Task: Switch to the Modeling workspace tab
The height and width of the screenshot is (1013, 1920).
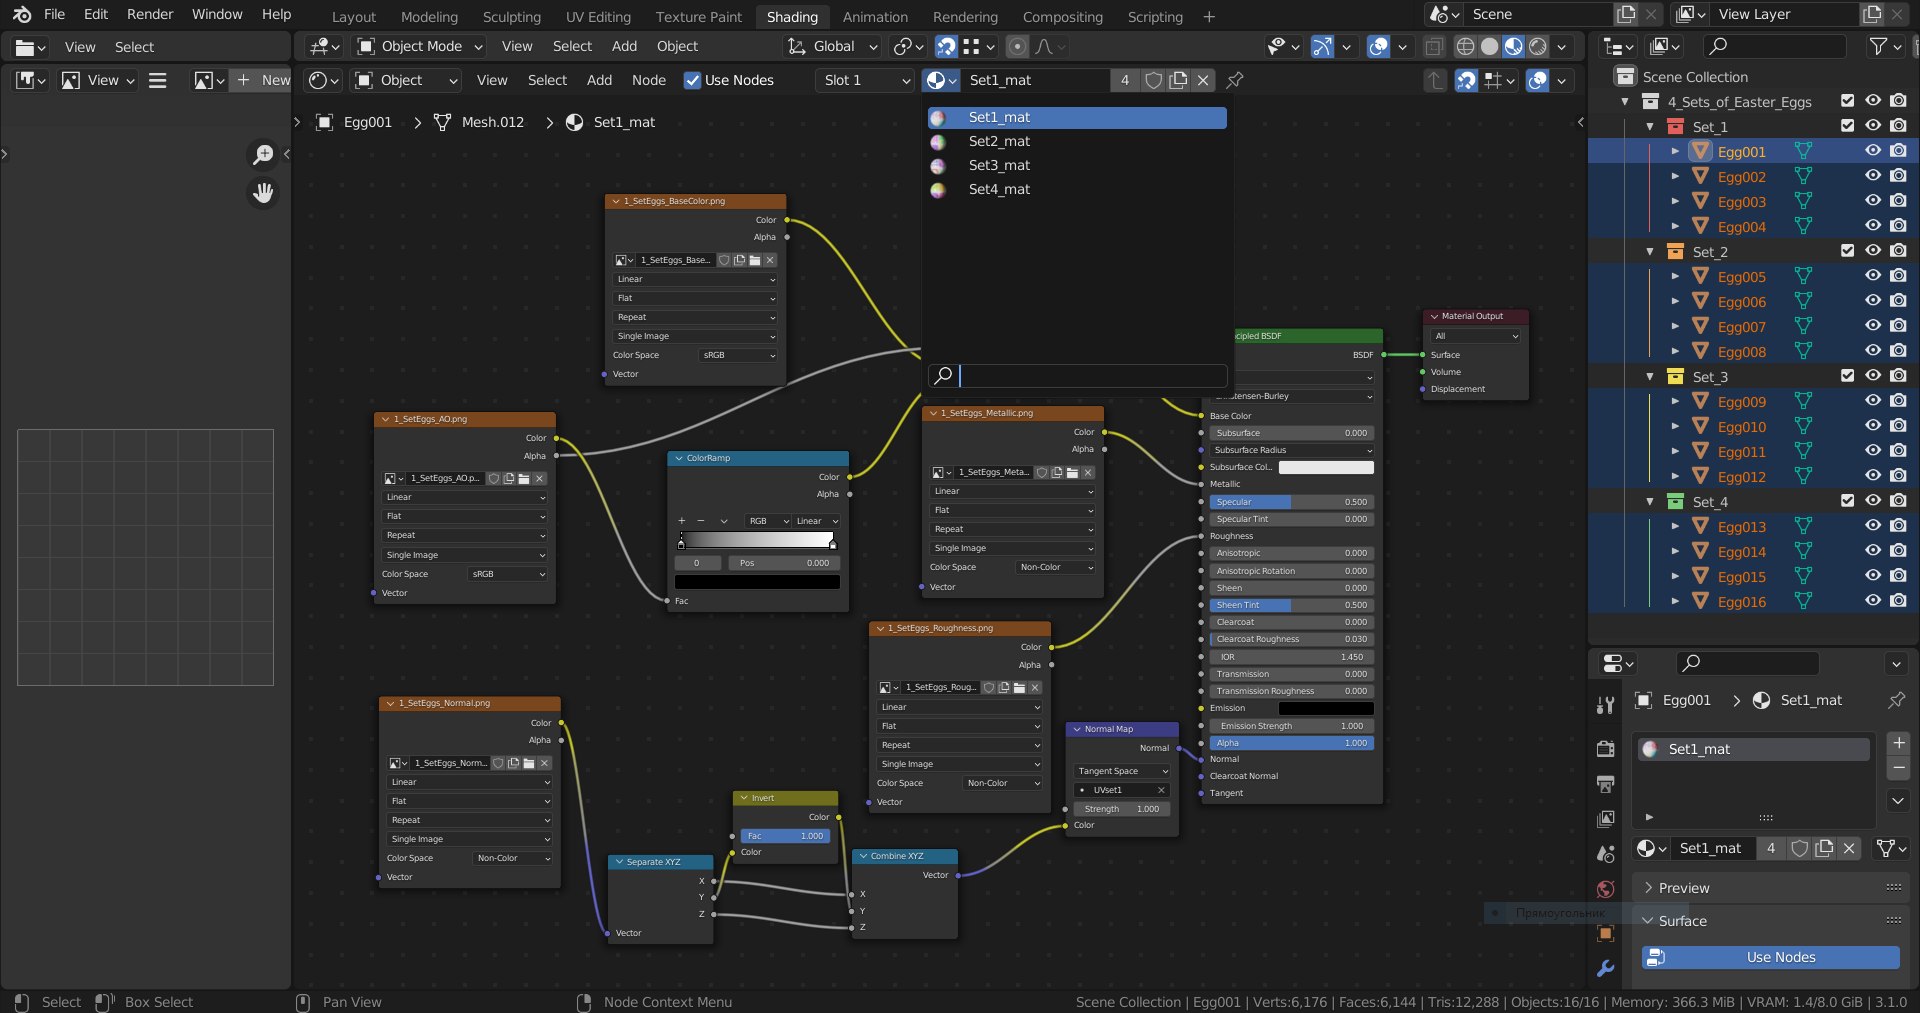Action: tap(429, 17)
